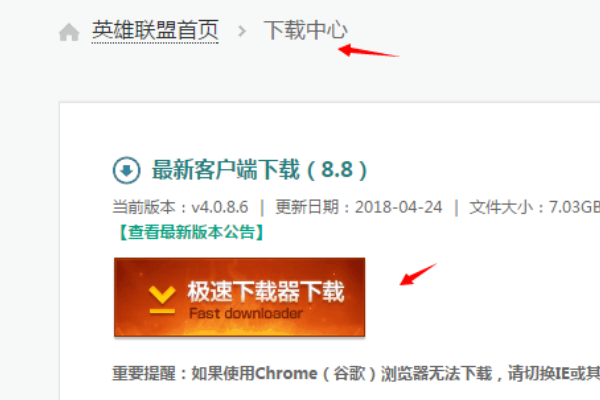Click the breadcrumb chevron separator arrow

pos(241,31)
